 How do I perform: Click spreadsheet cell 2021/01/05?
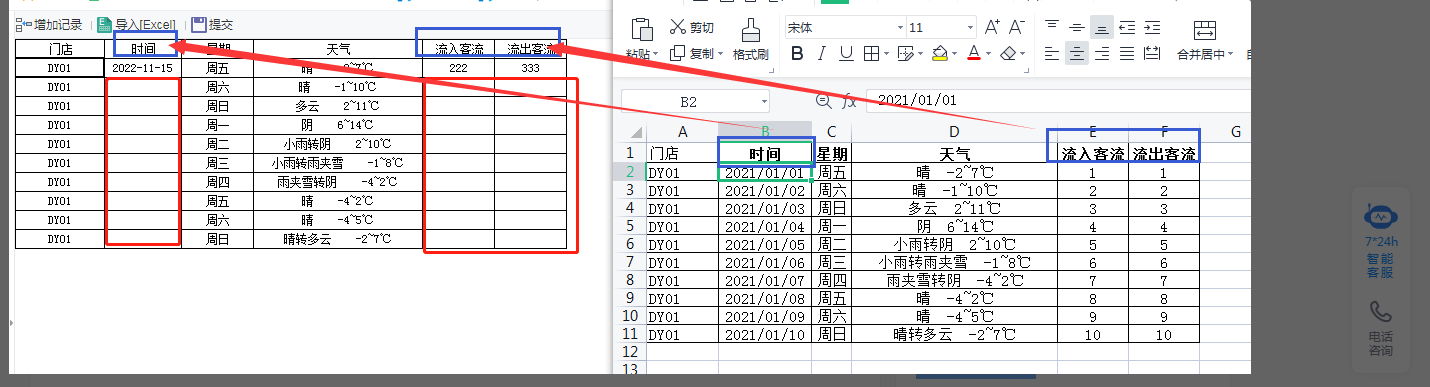coord(765,244)
